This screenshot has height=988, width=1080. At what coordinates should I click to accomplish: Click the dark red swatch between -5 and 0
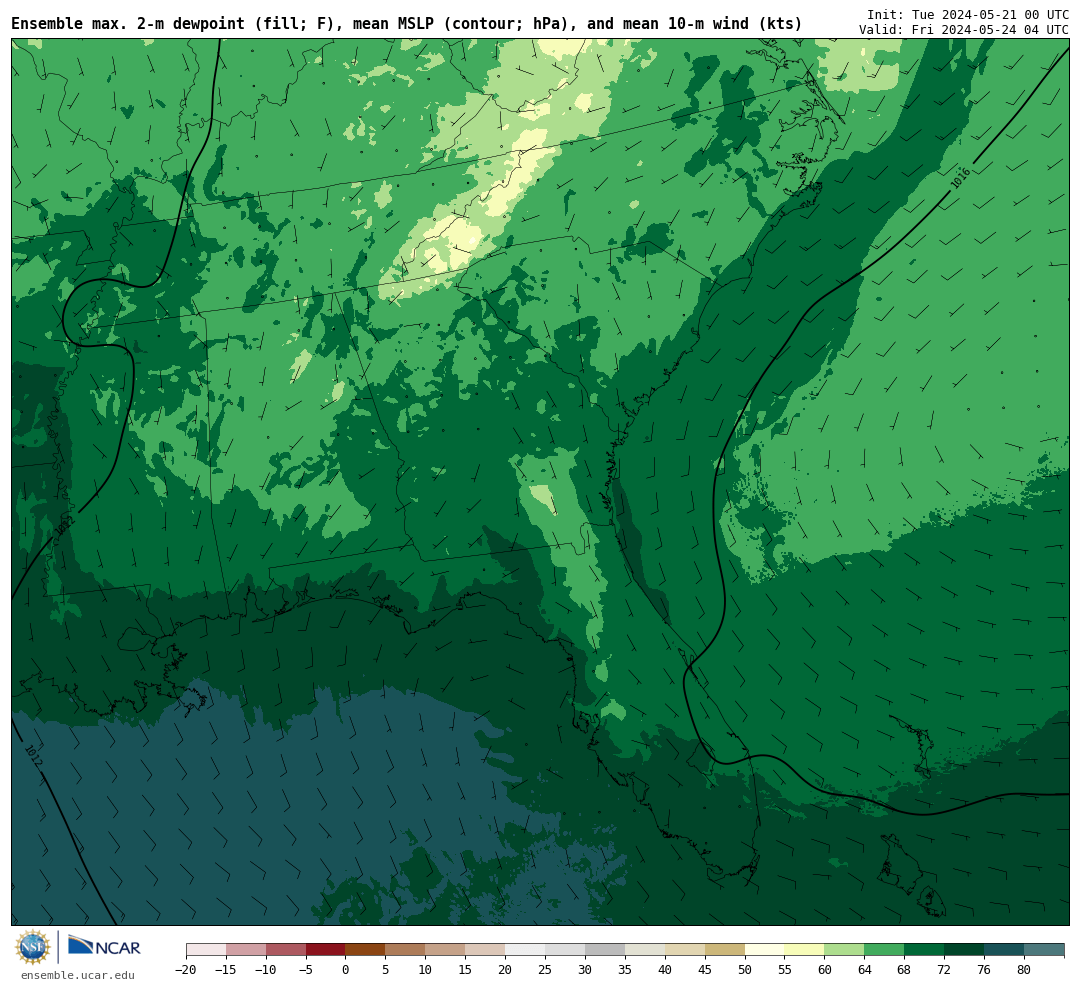(326, 950)
